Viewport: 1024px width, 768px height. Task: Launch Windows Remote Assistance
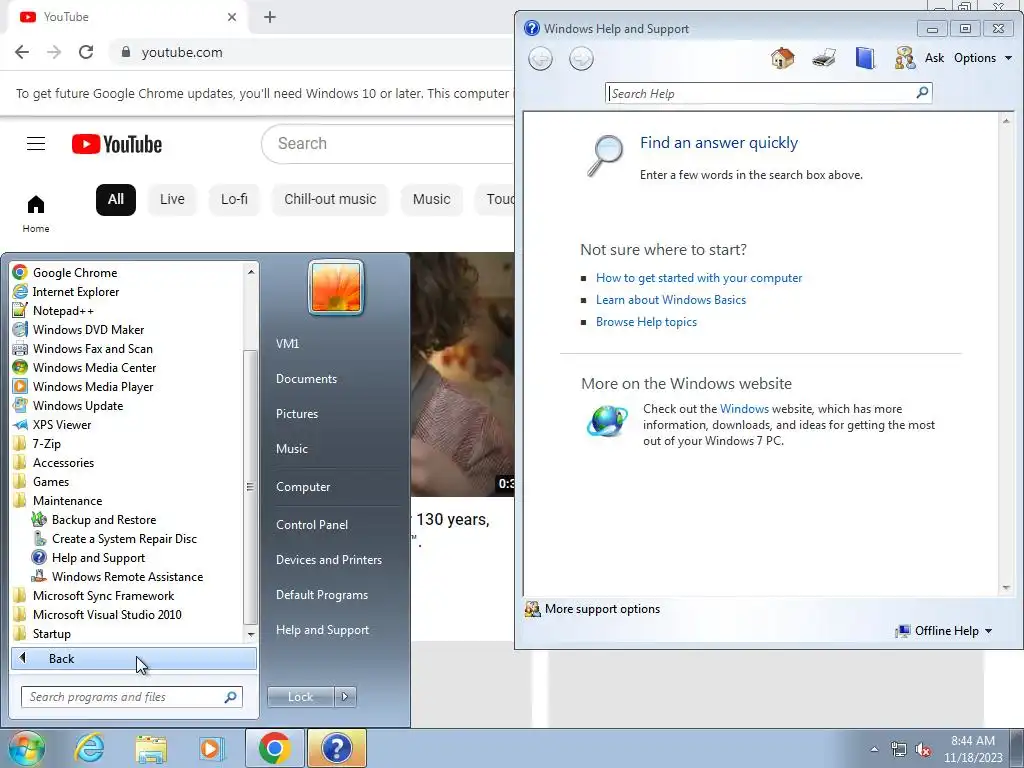127,576
